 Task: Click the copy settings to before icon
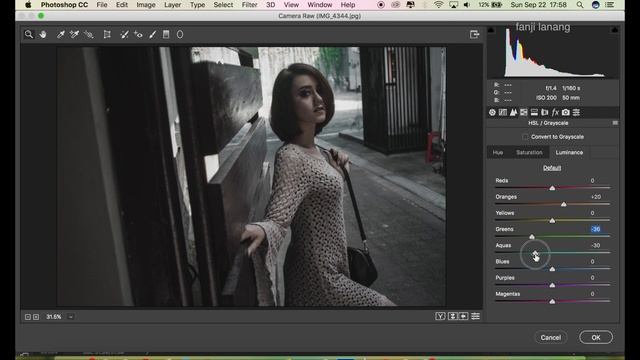[x=464, y=316]
